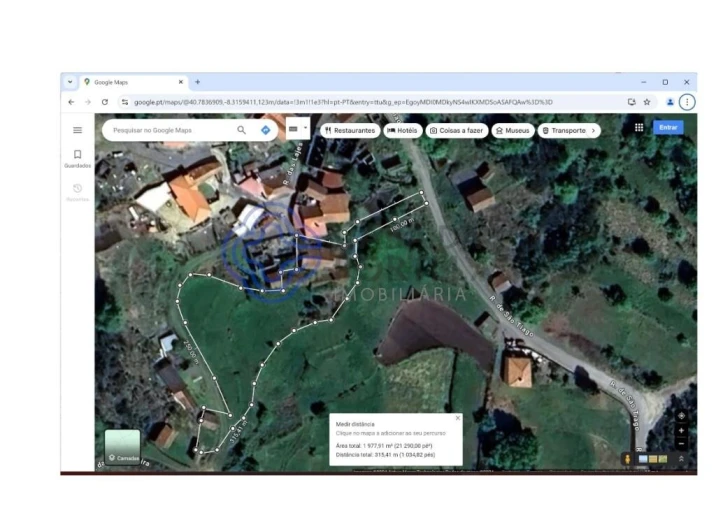
Task: Bookmark this page with the star icon
Action: 647,102
